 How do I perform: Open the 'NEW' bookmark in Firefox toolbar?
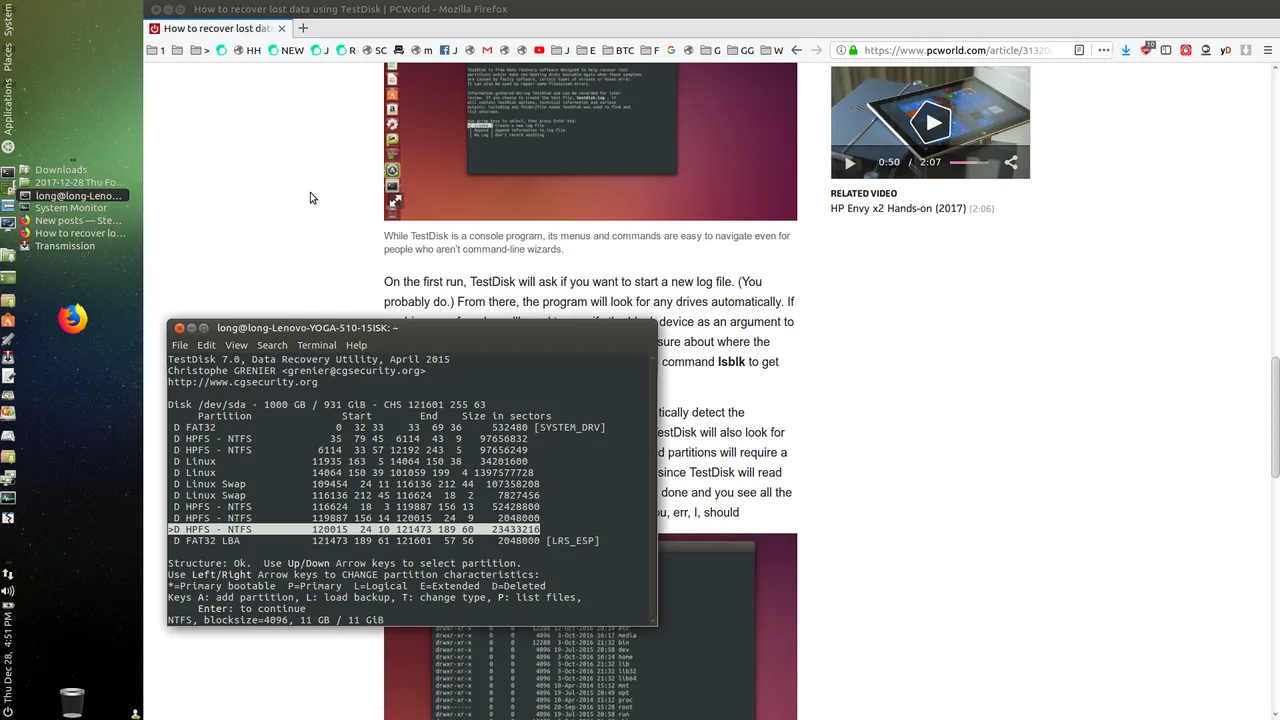(285, 50)
